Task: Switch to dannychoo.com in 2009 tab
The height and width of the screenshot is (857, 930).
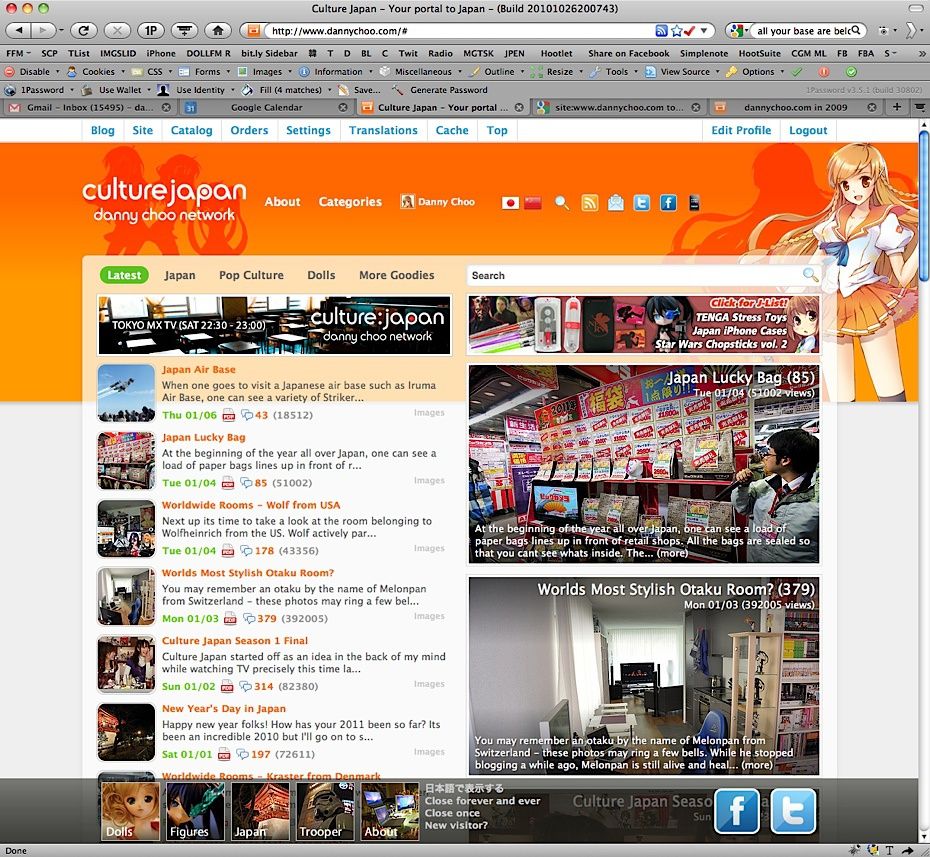Action: [795, 107]
